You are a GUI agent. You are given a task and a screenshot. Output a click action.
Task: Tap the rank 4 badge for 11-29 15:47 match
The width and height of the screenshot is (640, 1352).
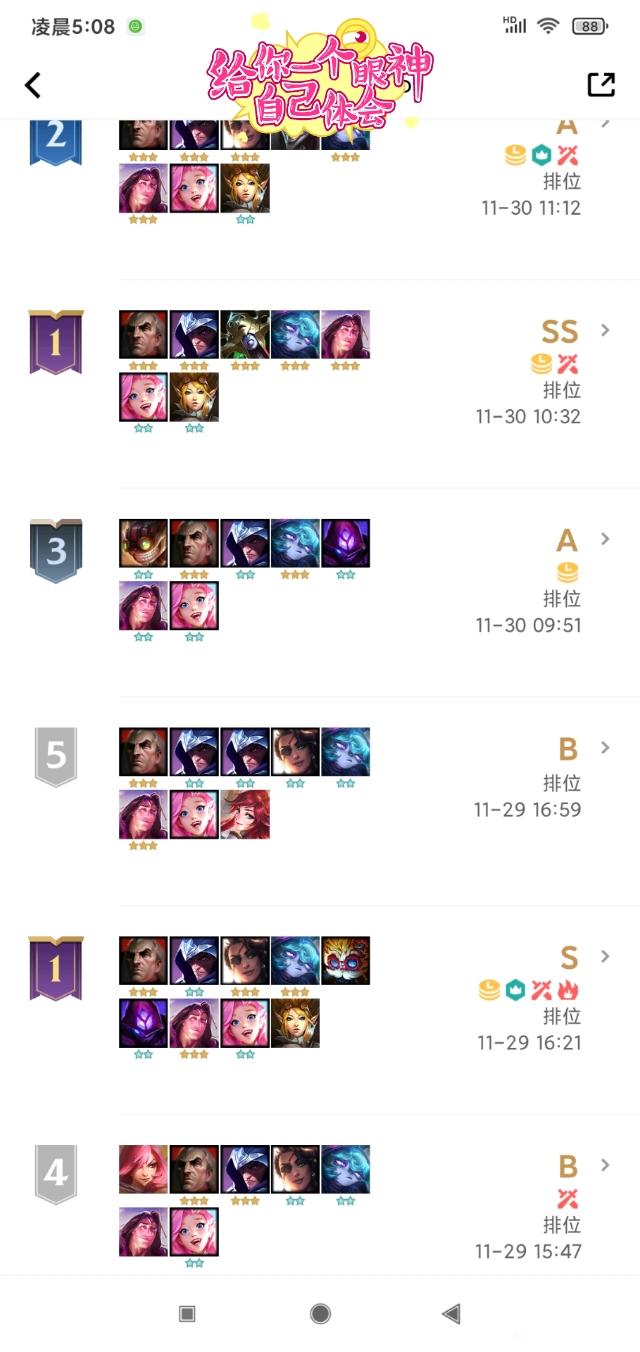click(56, 1174)
